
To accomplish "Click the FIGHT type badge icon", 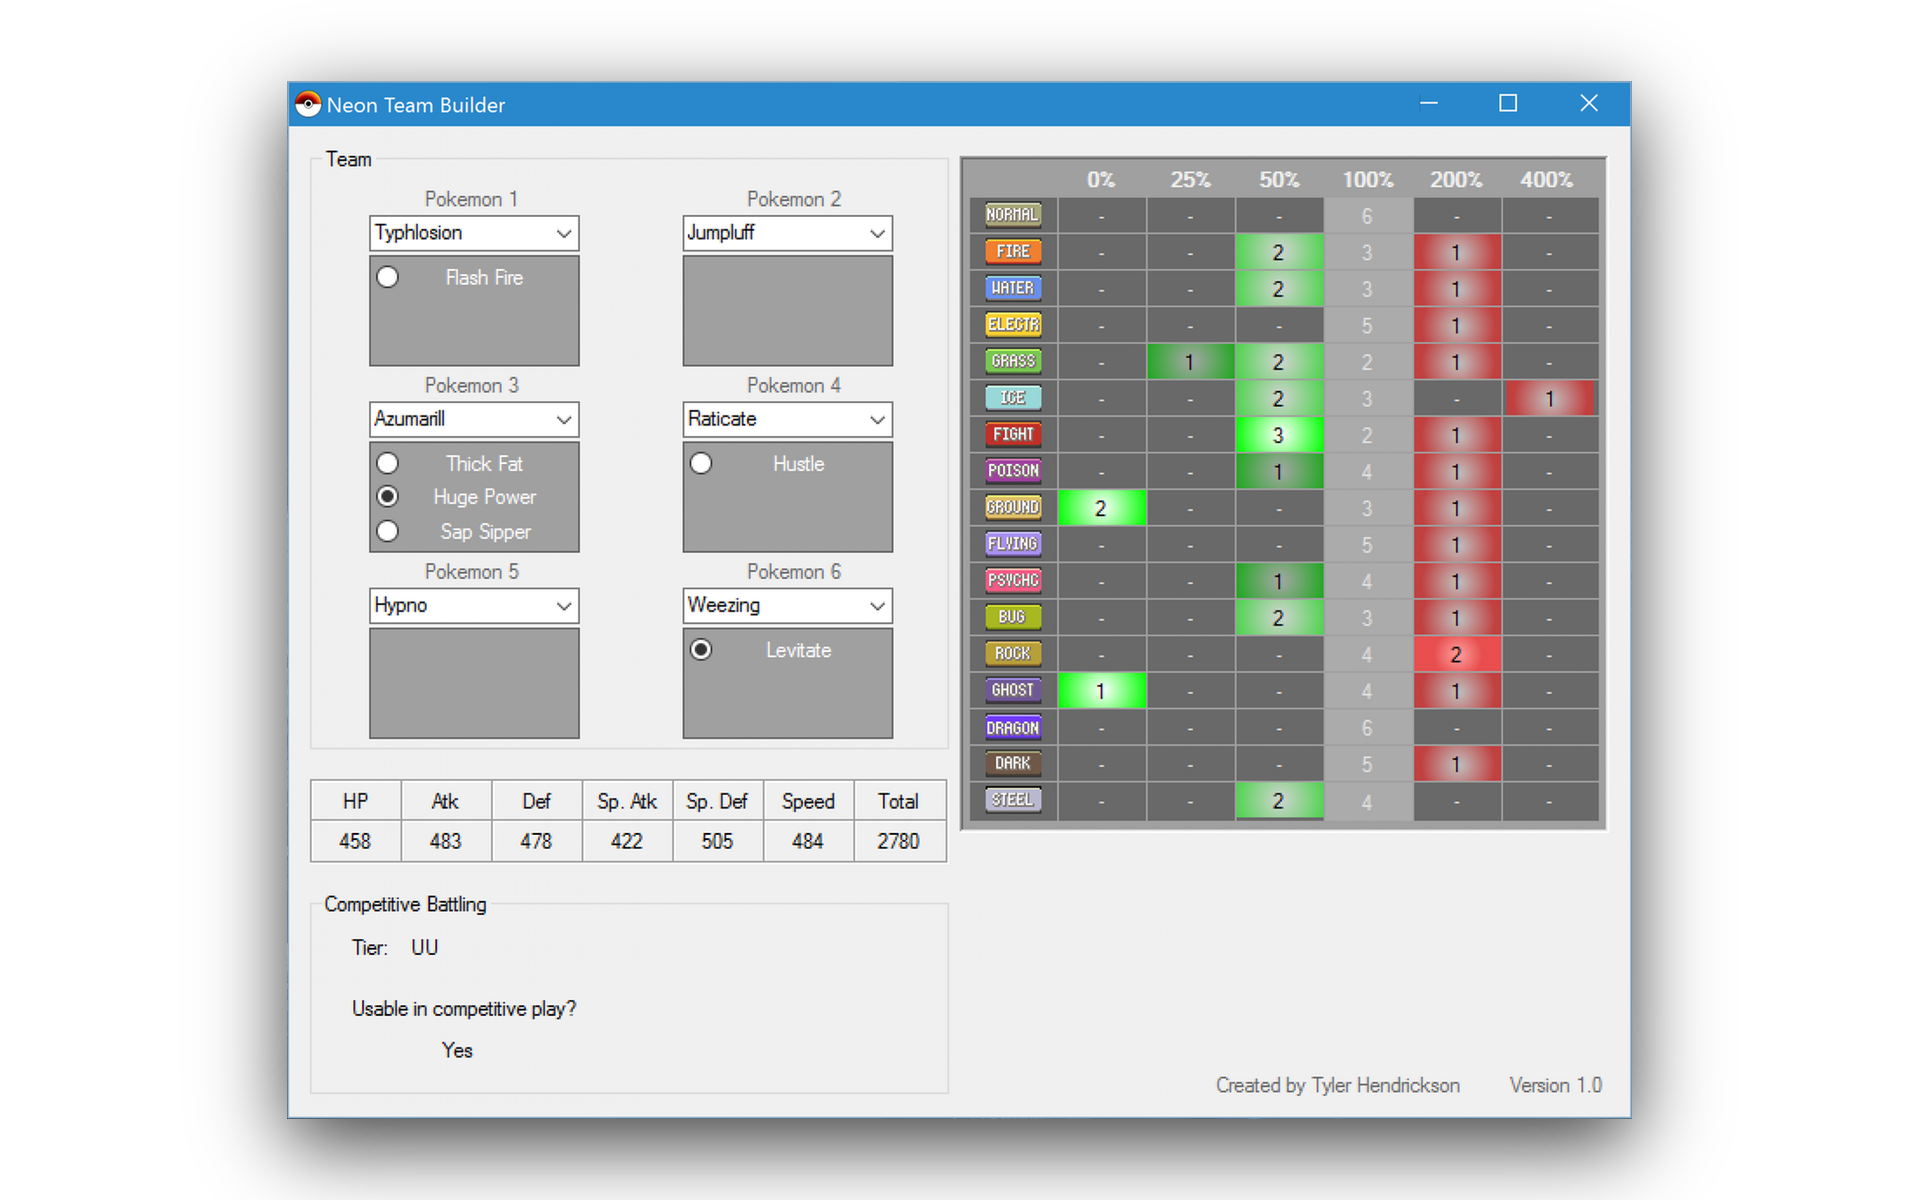I will (1013, 435).
